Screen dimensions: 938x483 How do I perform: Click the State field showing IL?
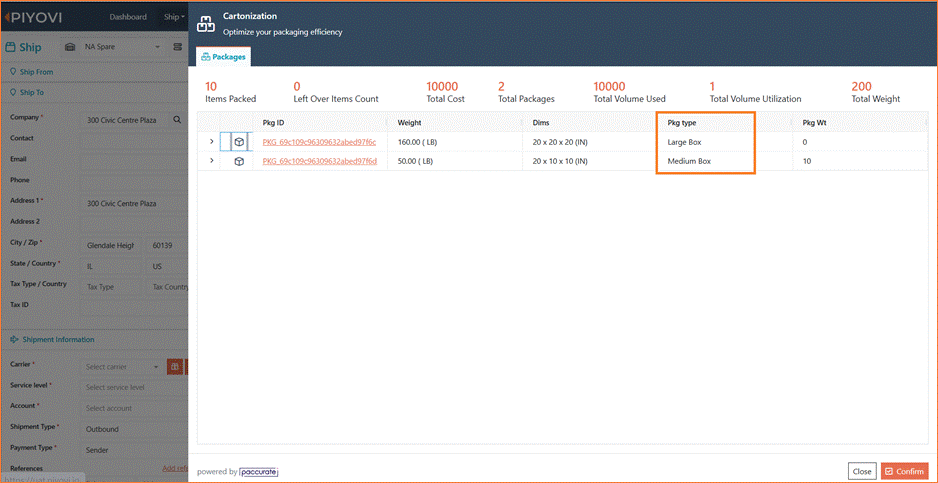[112, 266]
